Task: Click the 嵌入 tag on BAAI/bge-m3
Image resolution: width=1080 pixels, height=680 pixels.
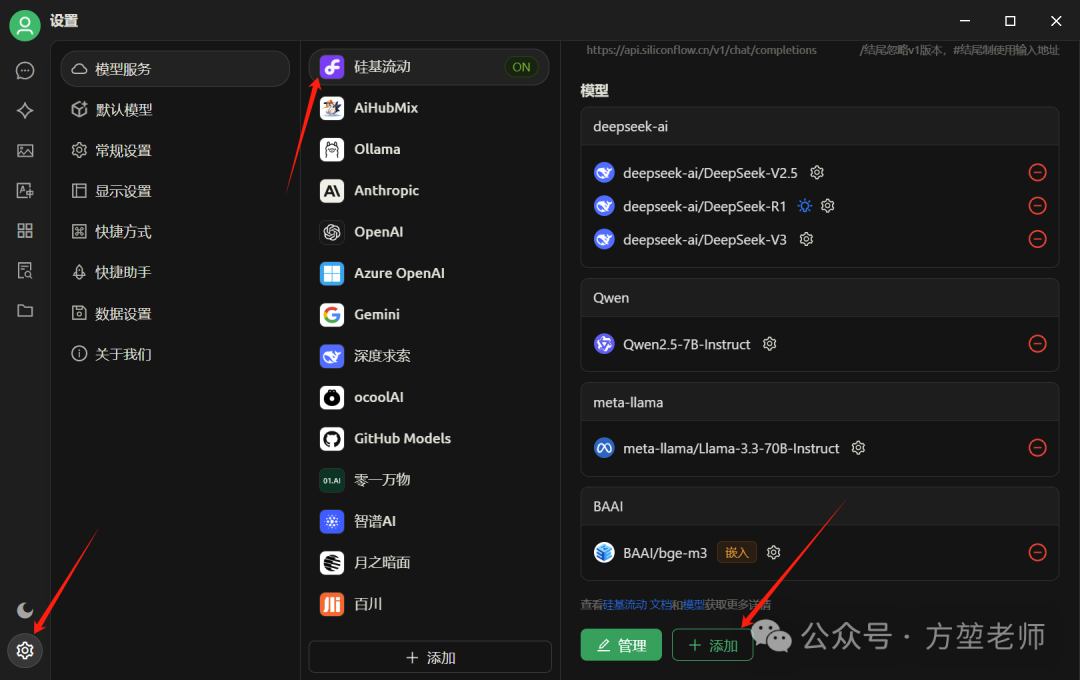Action: (737, 553)
